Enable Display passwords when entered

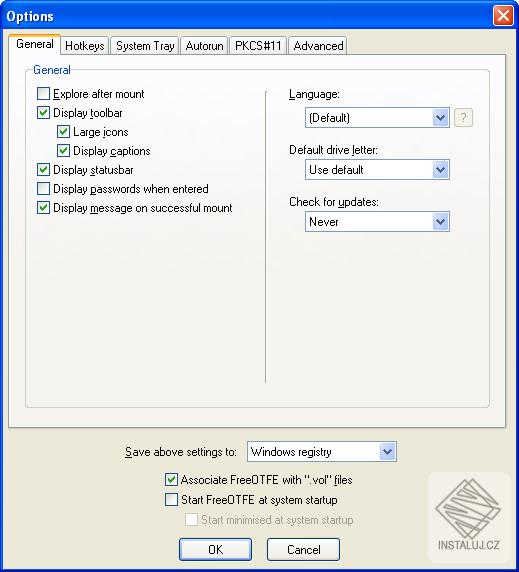(43, 189)
